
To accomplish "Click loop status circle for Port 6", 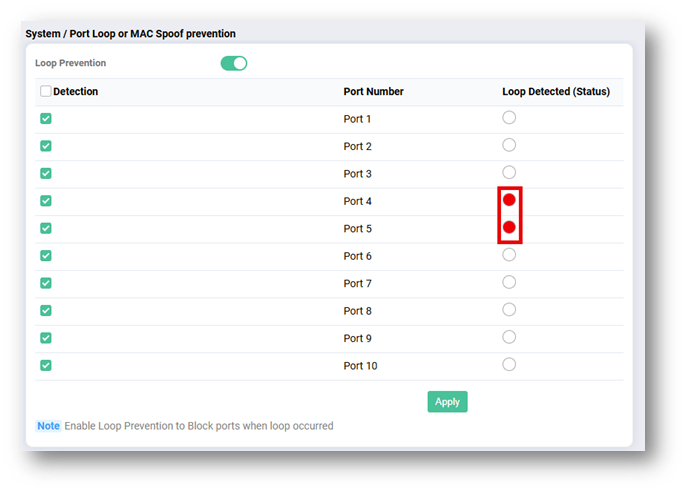I will 509,255.
